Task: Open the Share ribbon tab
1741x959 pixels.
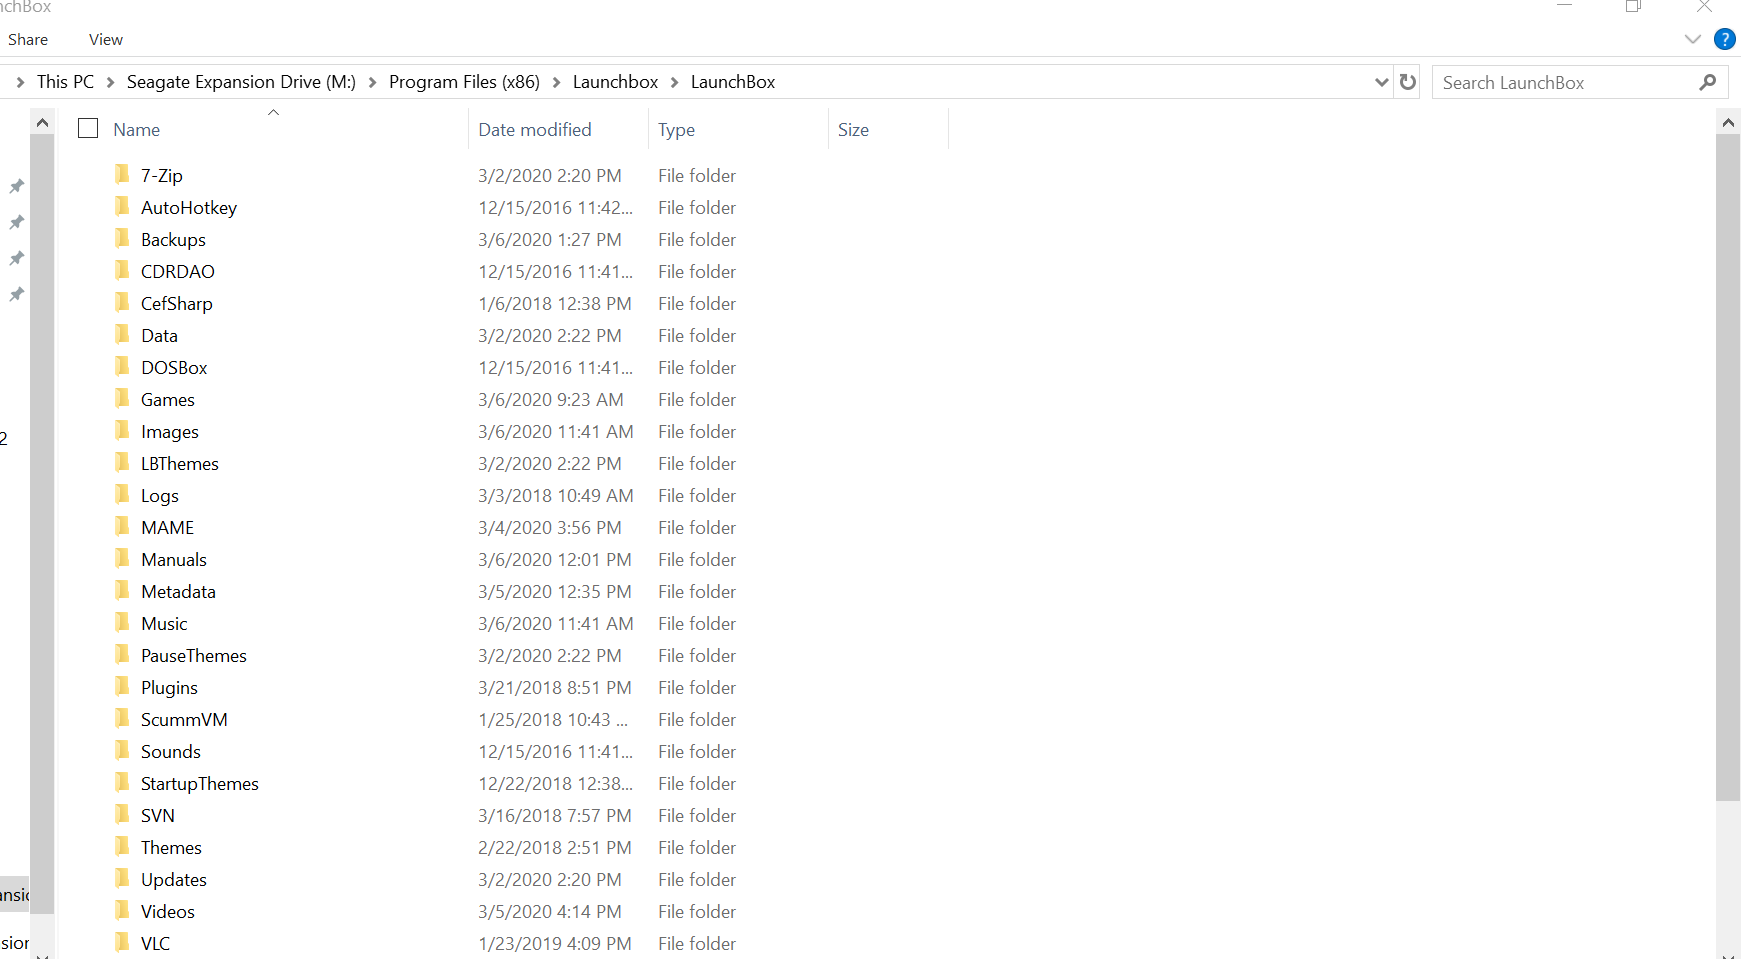Action: pos(28,39)
